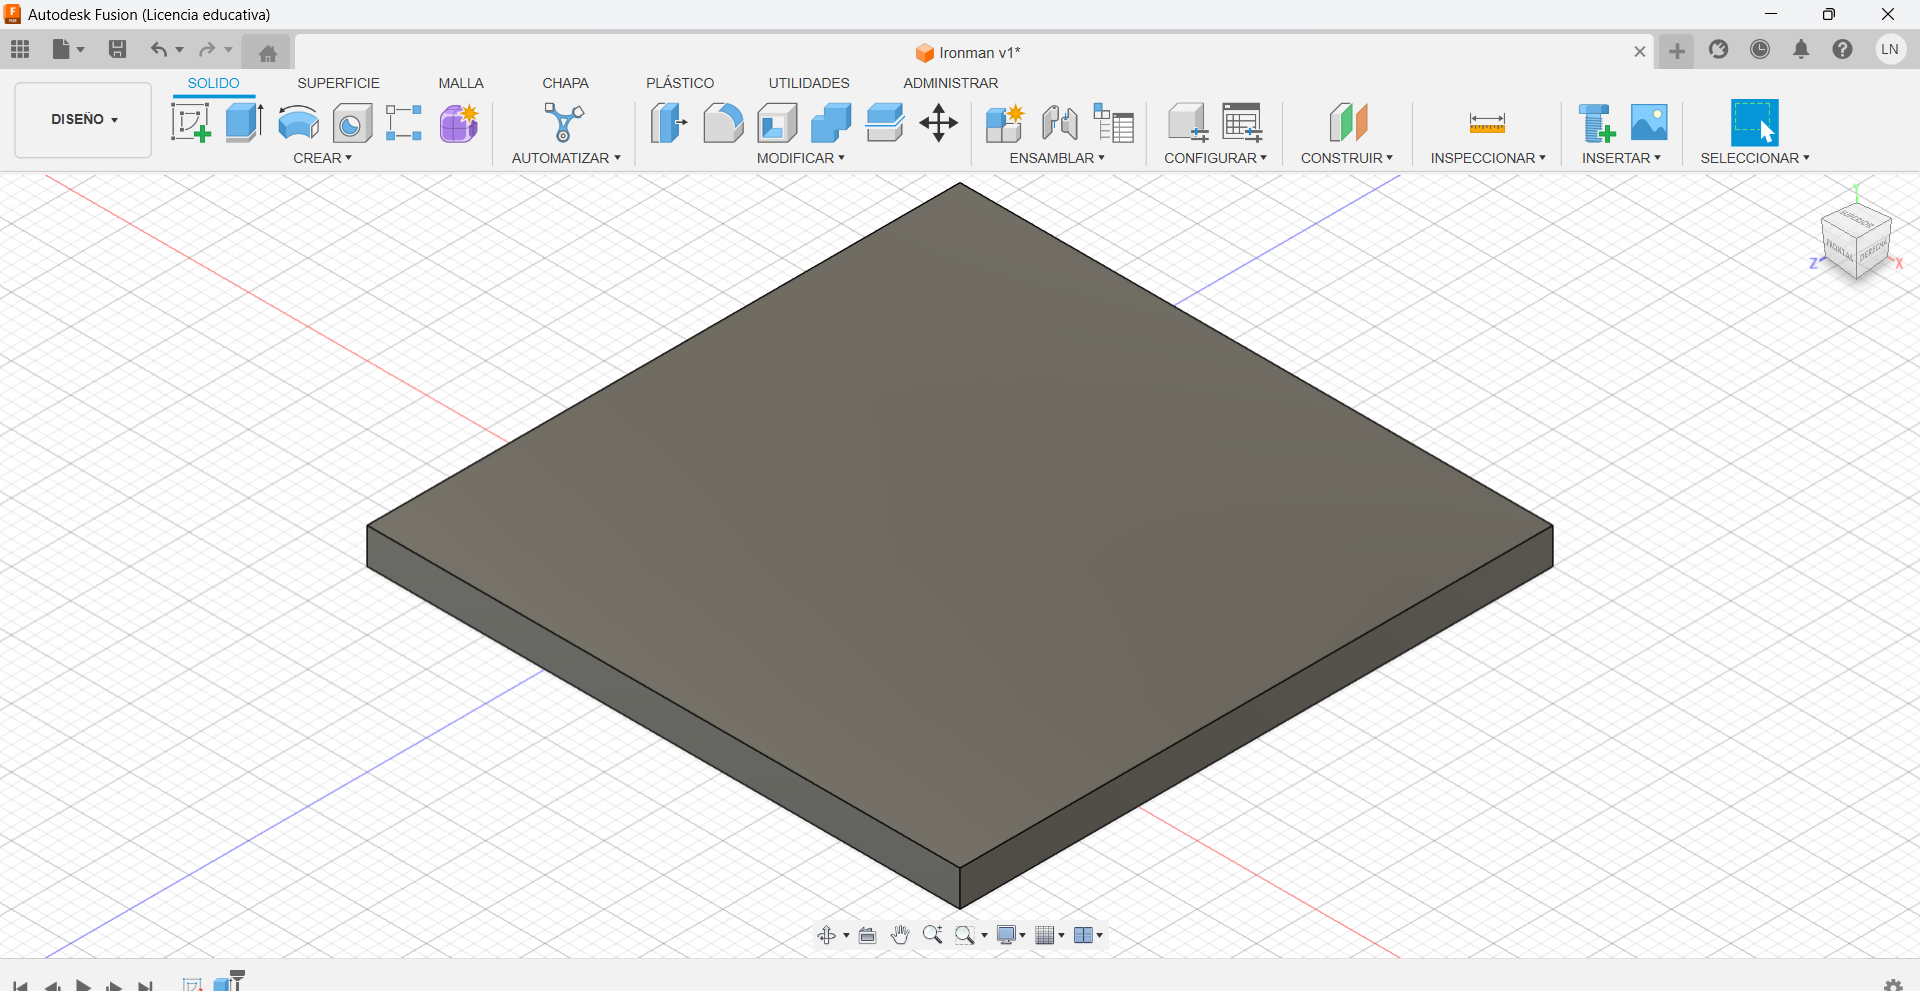Click the Look At tool
1920x991 pixels.
click(867, 935)
